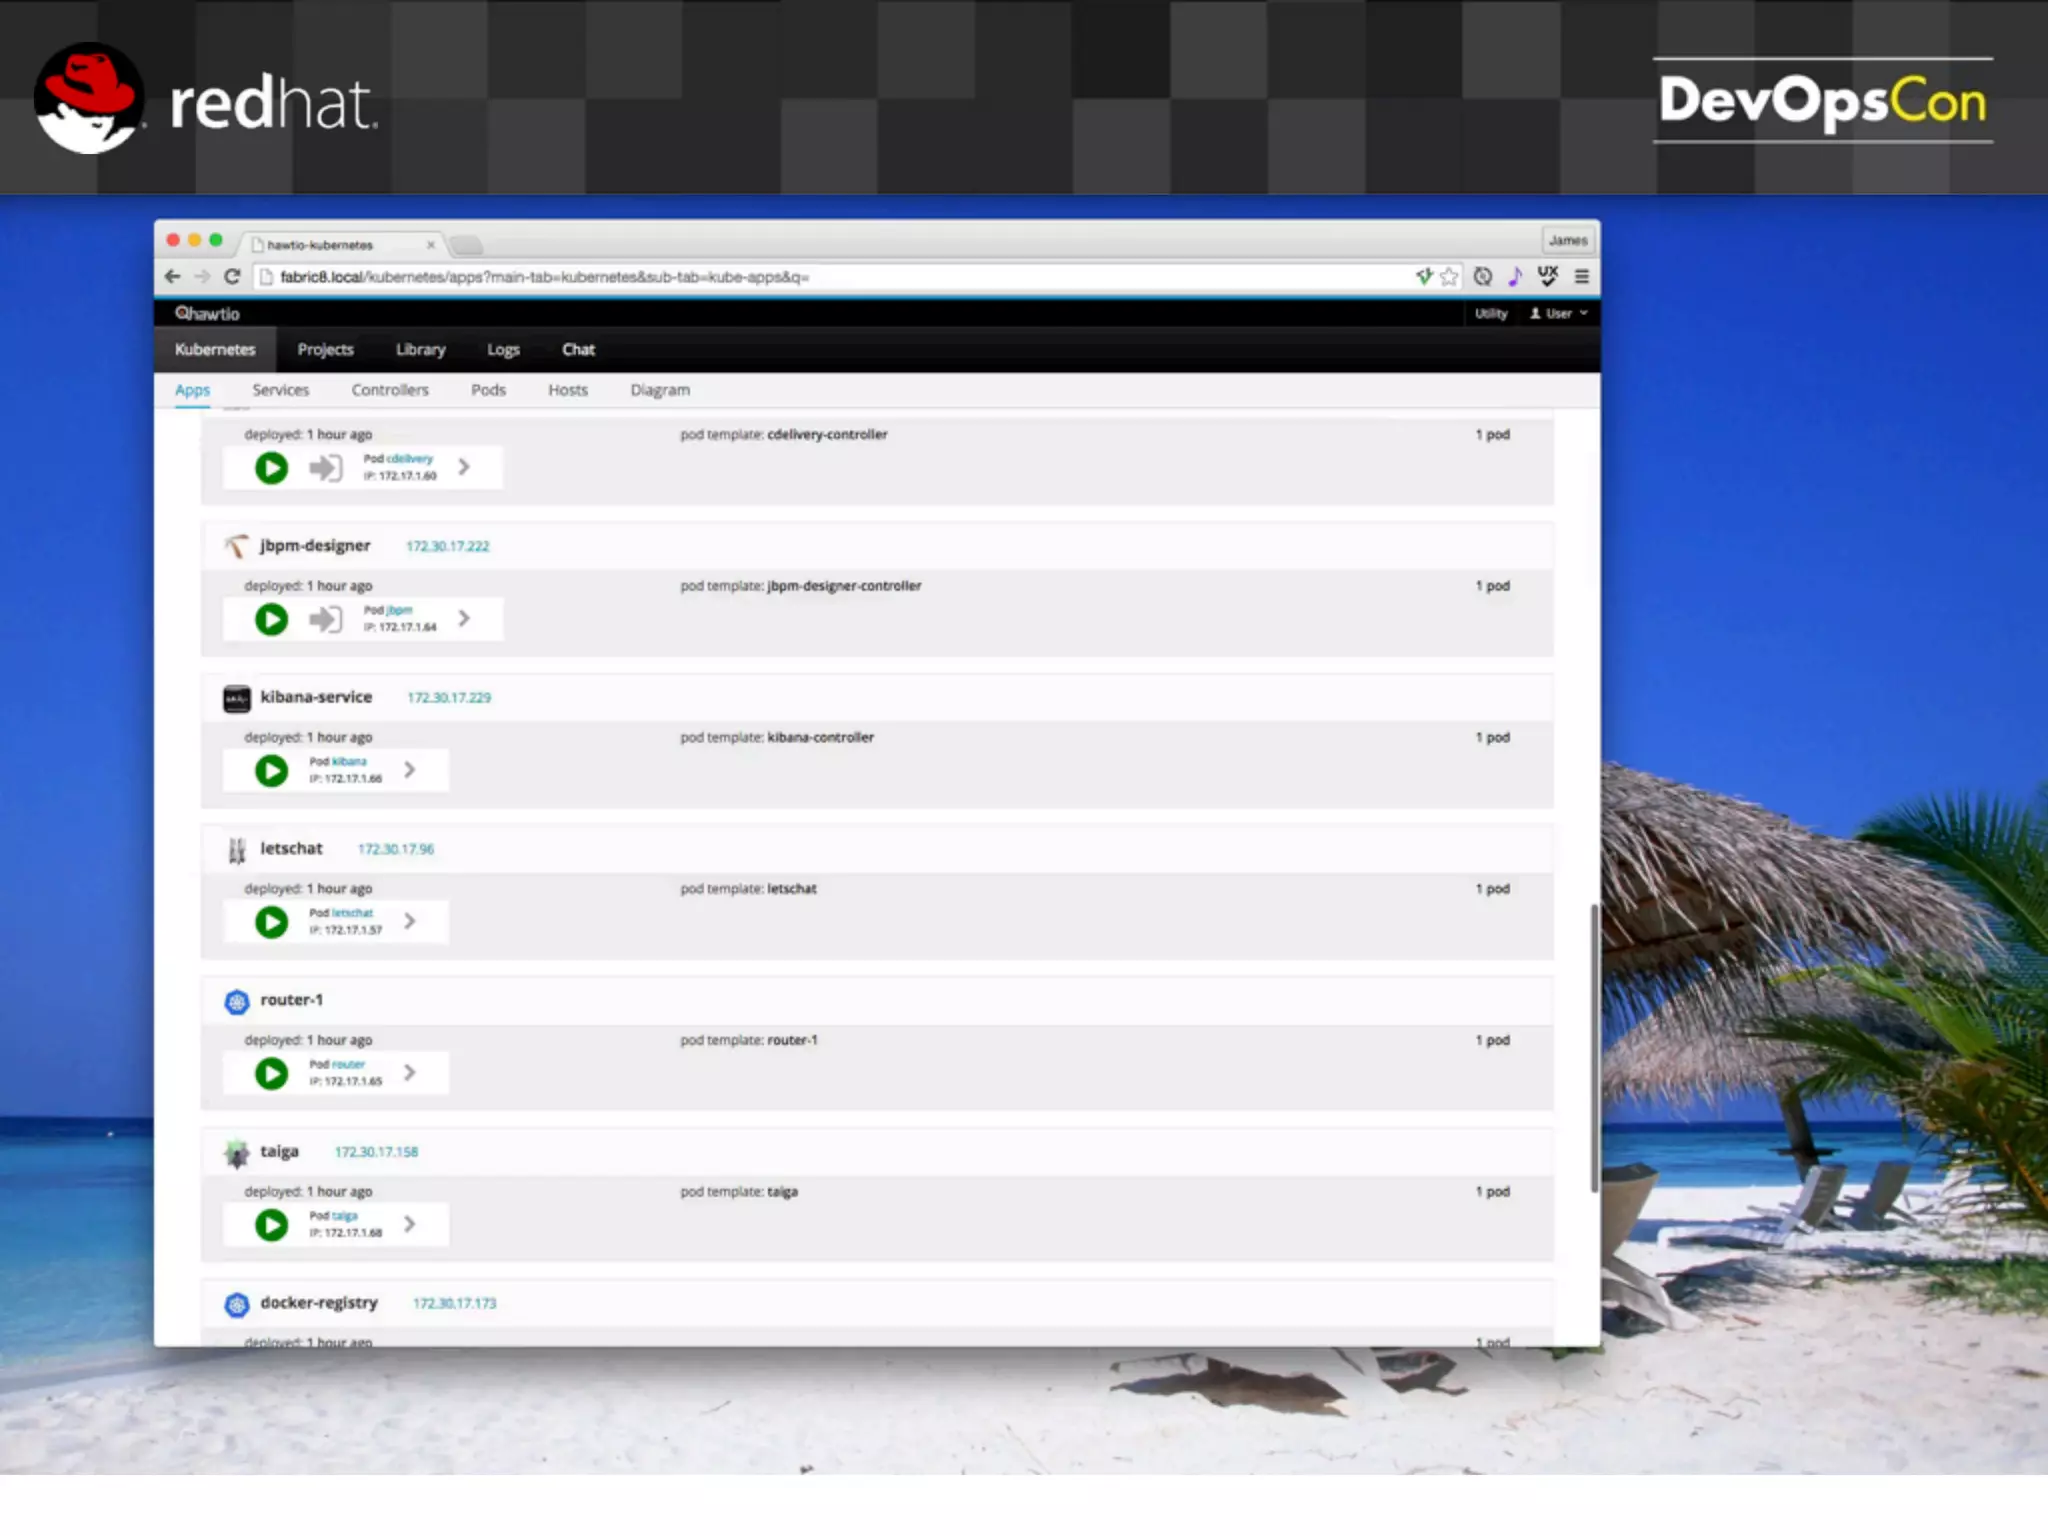Bookmark page with the star icon
Image resolution: width=2048 pixels, height=1536 pixels.
tap(1449, 277)
